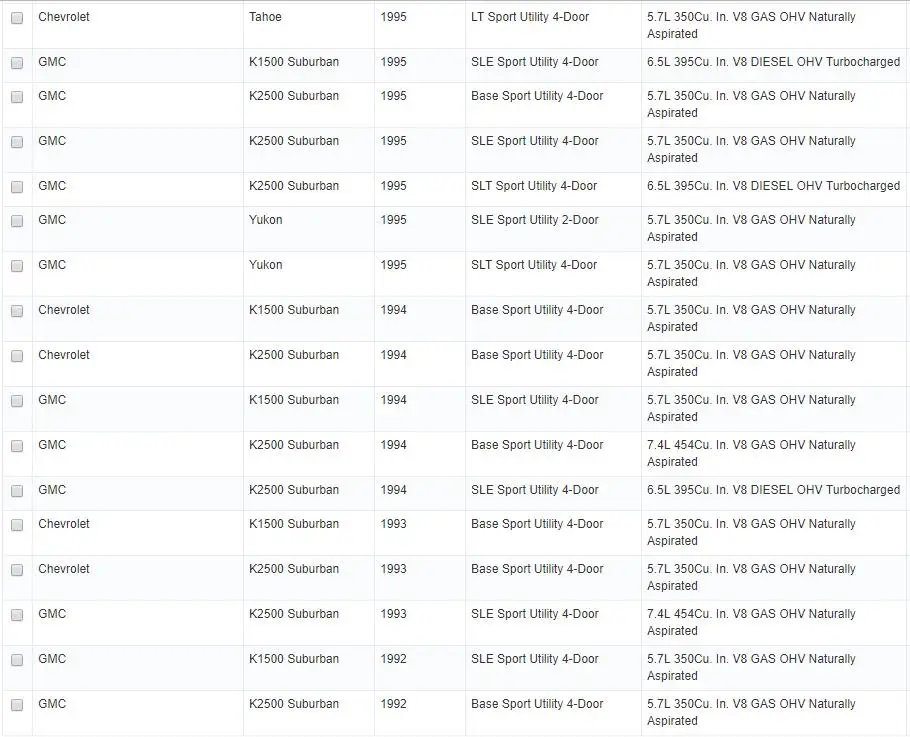Select checkbox for 1993 Chevrolet K1500 Suburban
The width and height of the screenshot is (910, 737).
click(x=17, y=525)
